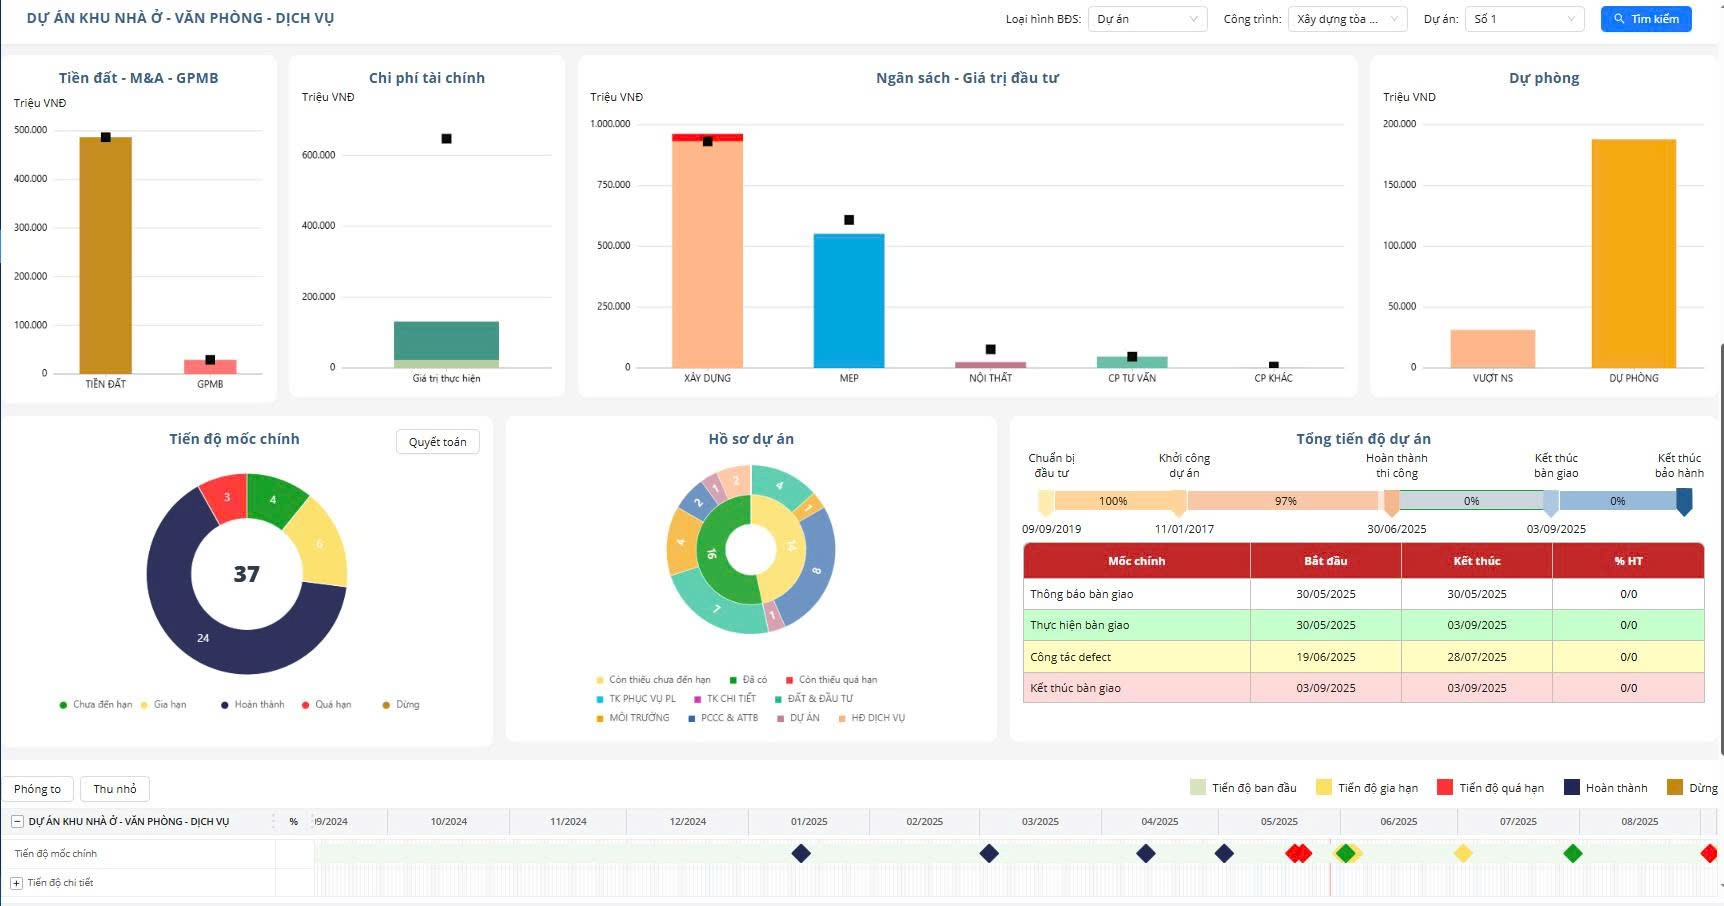Click the Mốc chính column header
Viewport: 1724px width, 906px height.
pos(1136,561)
